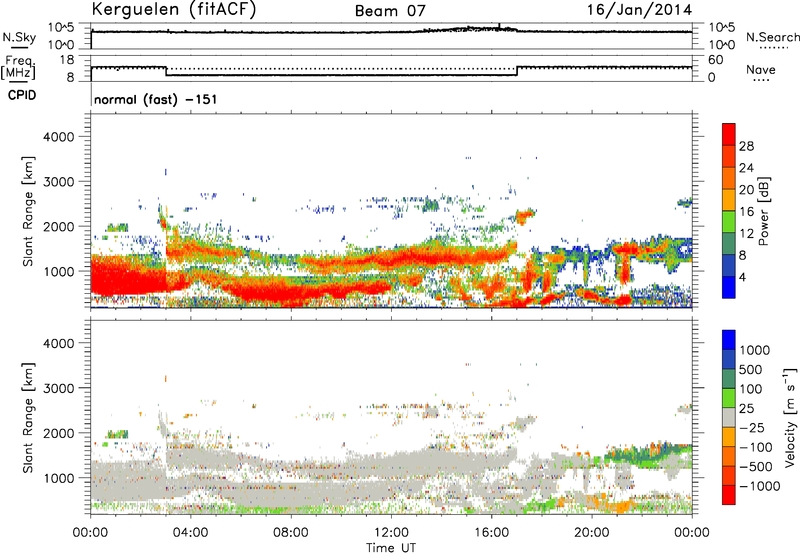This screenshot has width=800, height=554.
Task: Click the dotted line sample under N.Search
Action: pyautogui.click(x=773, y=48)
